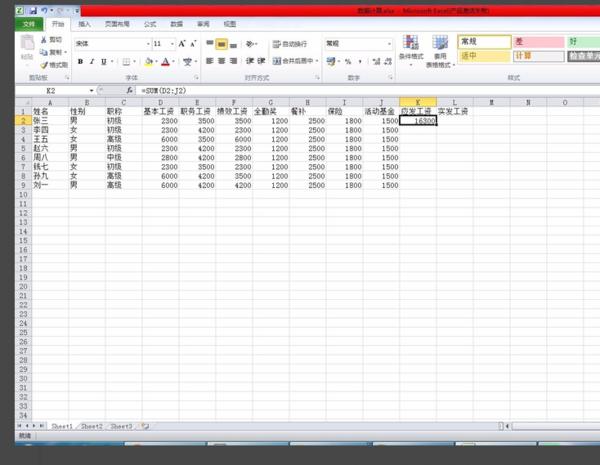Image resolution: width=600 pixels, height=465 pixels.
Task: Click the yellow Fill Color bucket
Action: [x=149, y=62]
